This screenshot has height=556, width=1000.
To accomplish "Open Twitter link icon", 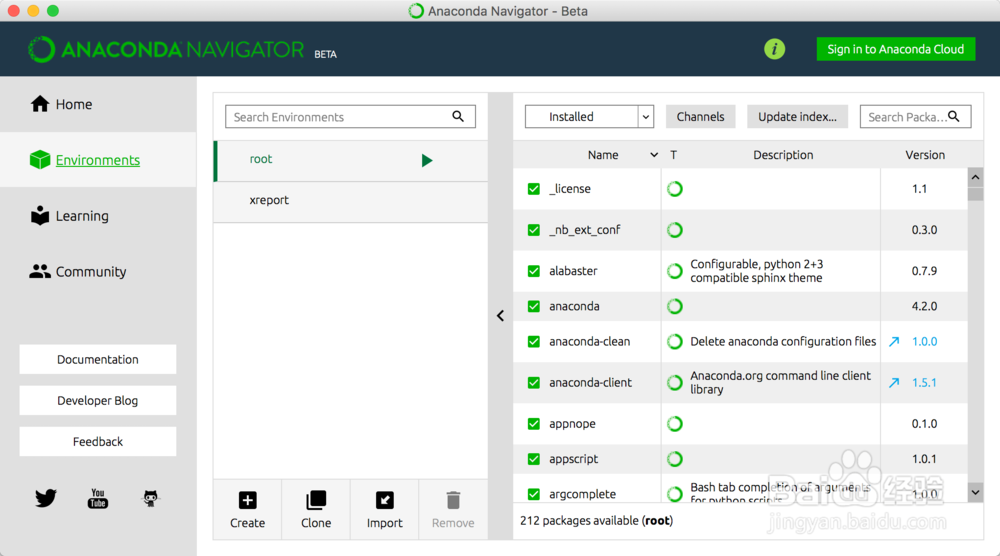I will pyautogui.click(x=46, y=497).
